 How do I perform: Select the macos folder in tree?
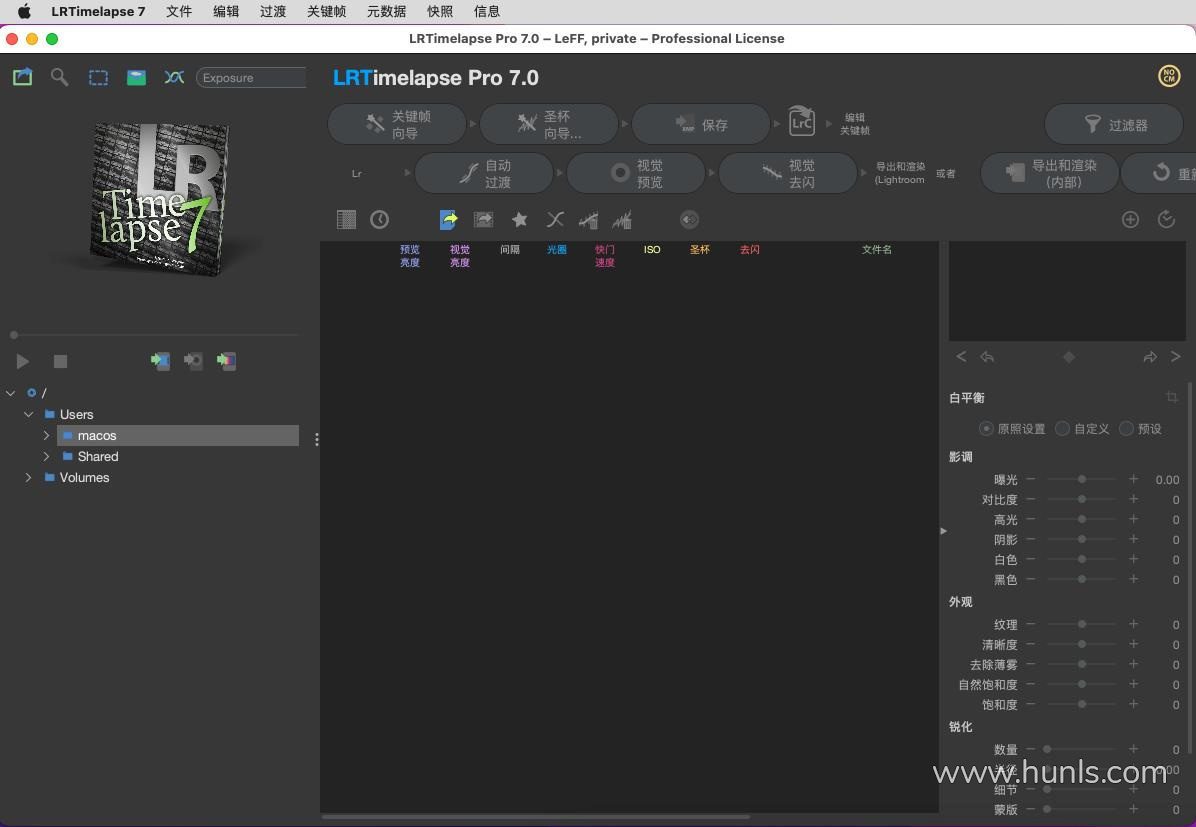pos(178,436)
